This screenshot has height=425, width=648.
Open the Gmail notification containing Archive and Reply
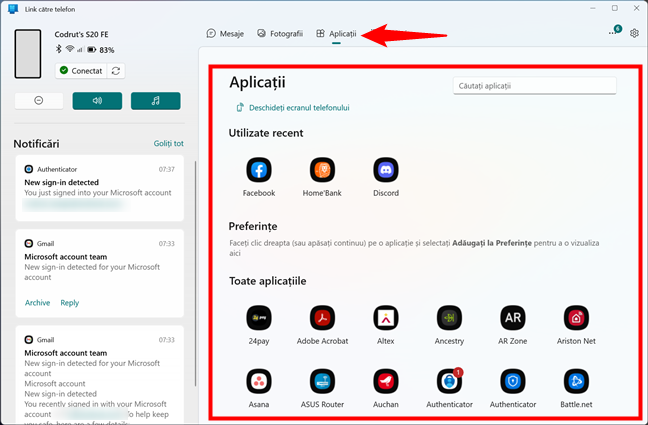pyautogui.click(x=100, y=273)
